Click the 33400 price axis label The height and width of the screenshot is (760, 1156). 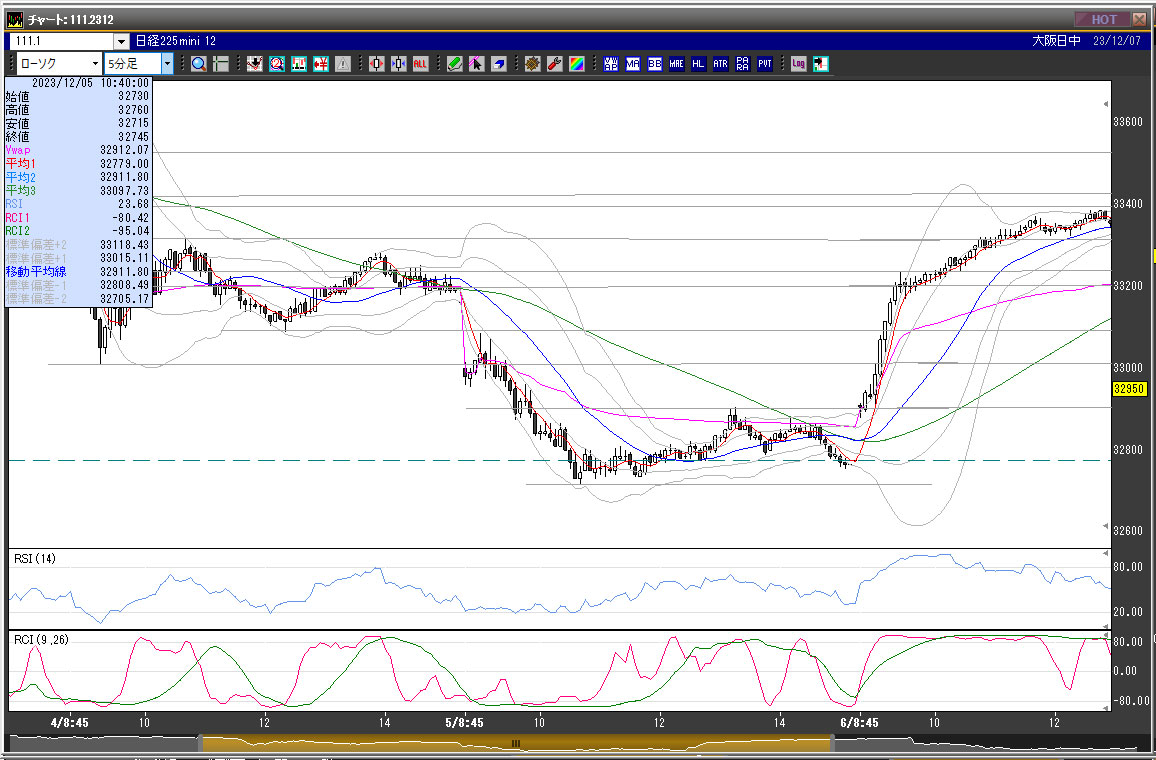1128,203
